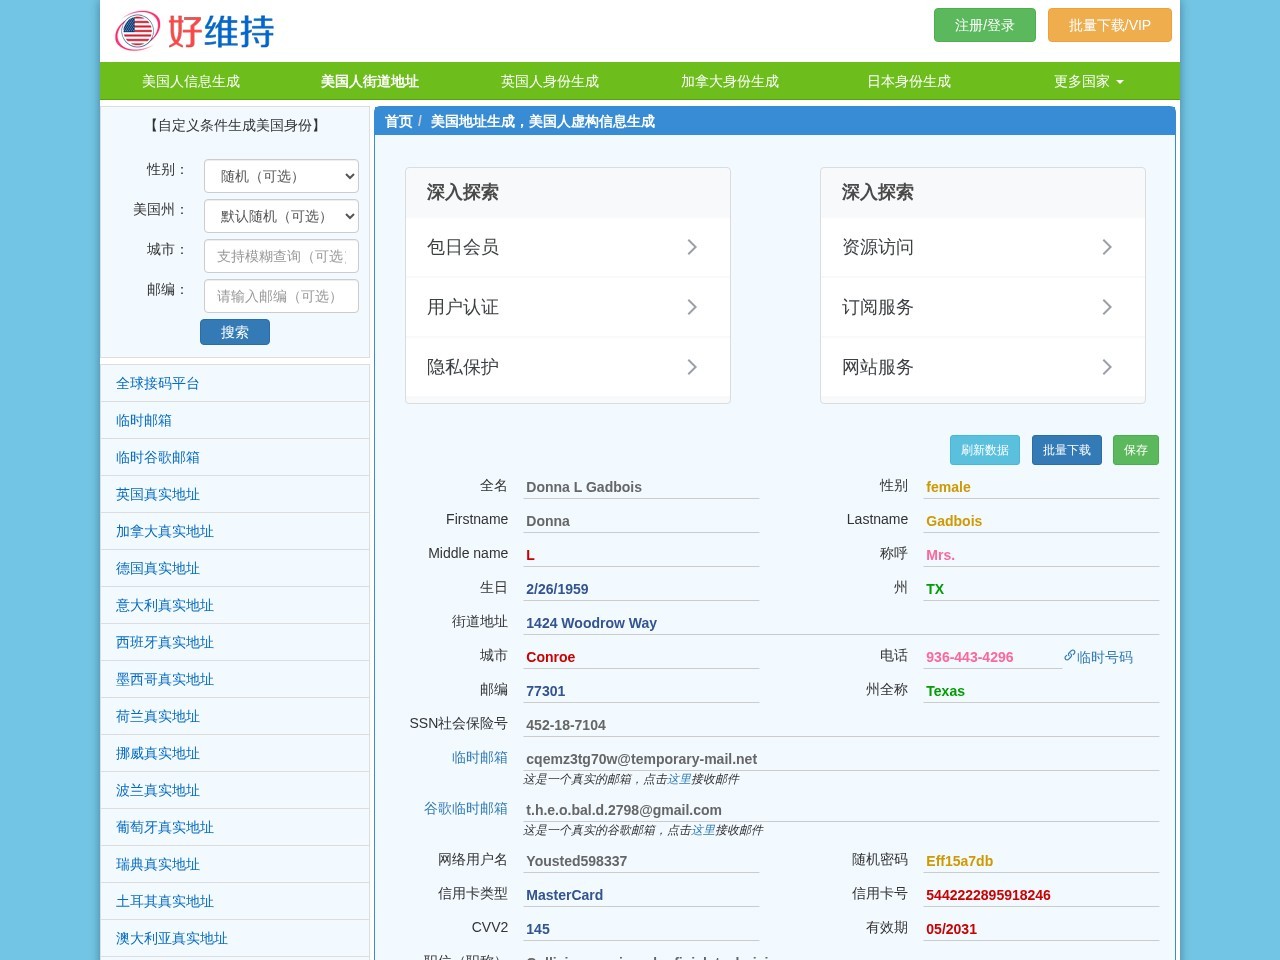Image resolution: width=1280 pixels, height=960 pixels.
Task: Click 首页 breadcrumb link
Action: tap(399, 121)
